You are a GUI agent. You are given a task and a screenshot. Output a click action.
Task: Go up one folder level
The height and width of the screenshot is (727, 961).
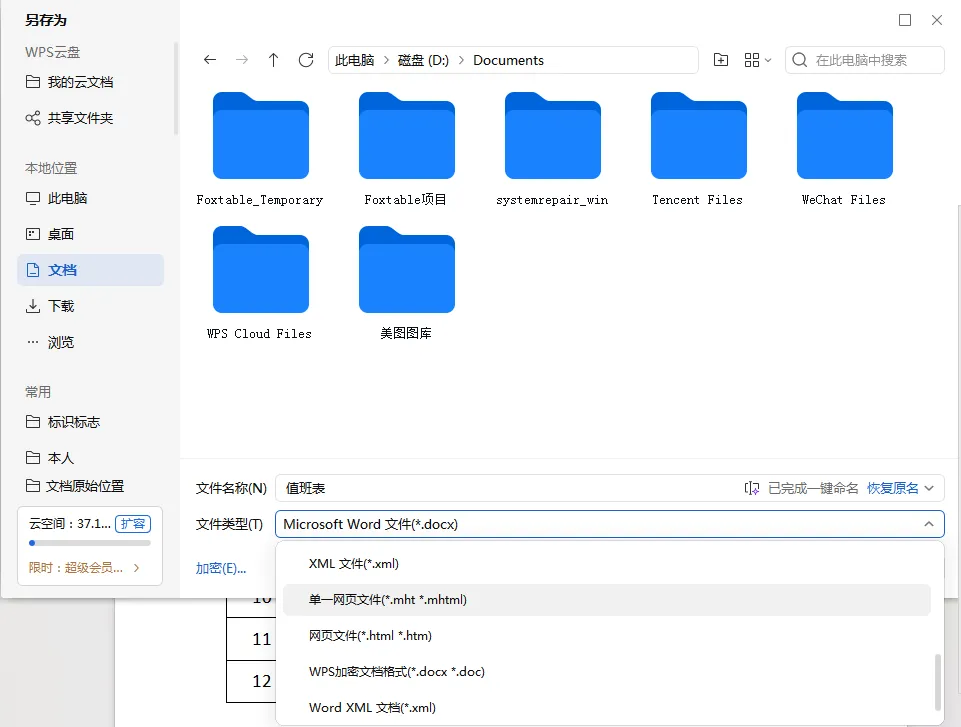(x=273, y=59)
